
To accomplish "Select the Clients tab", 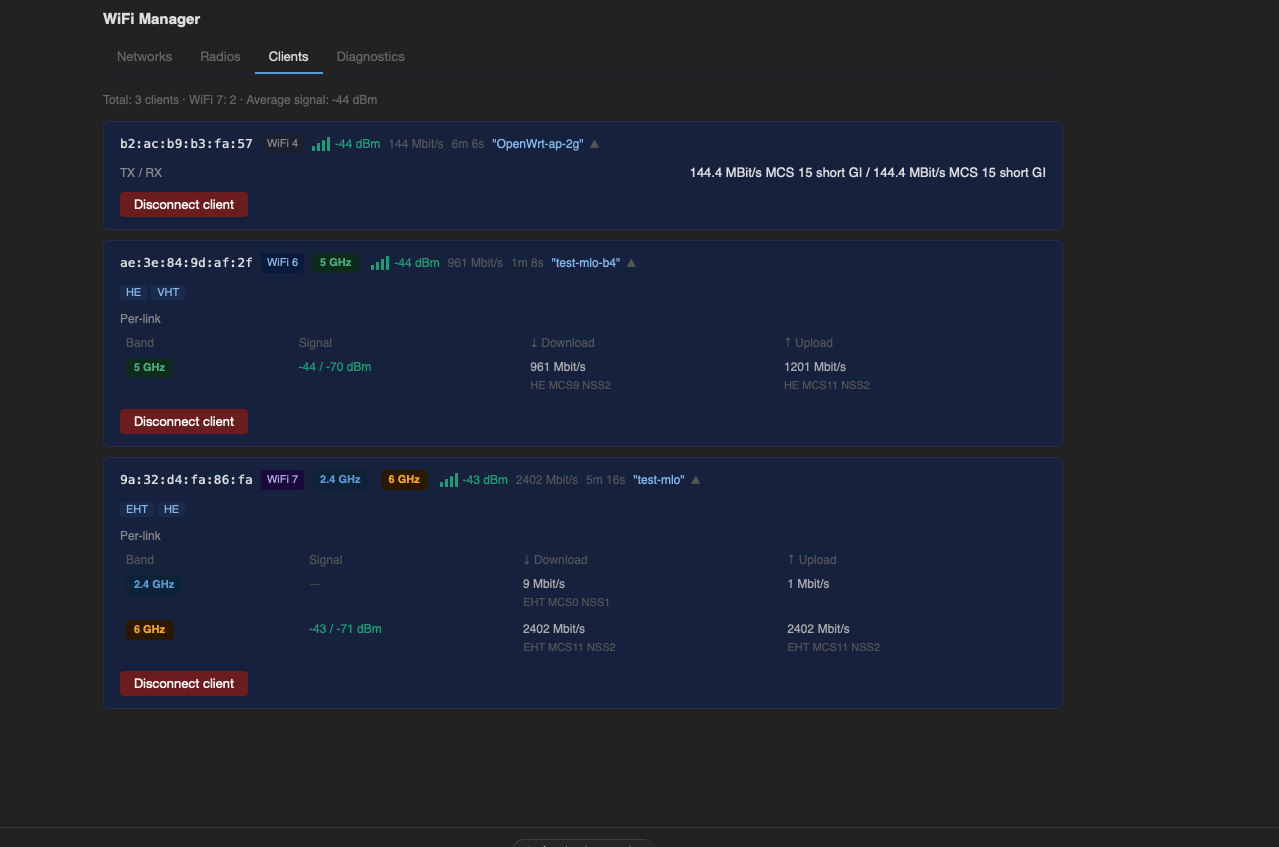I will [288, 56].
